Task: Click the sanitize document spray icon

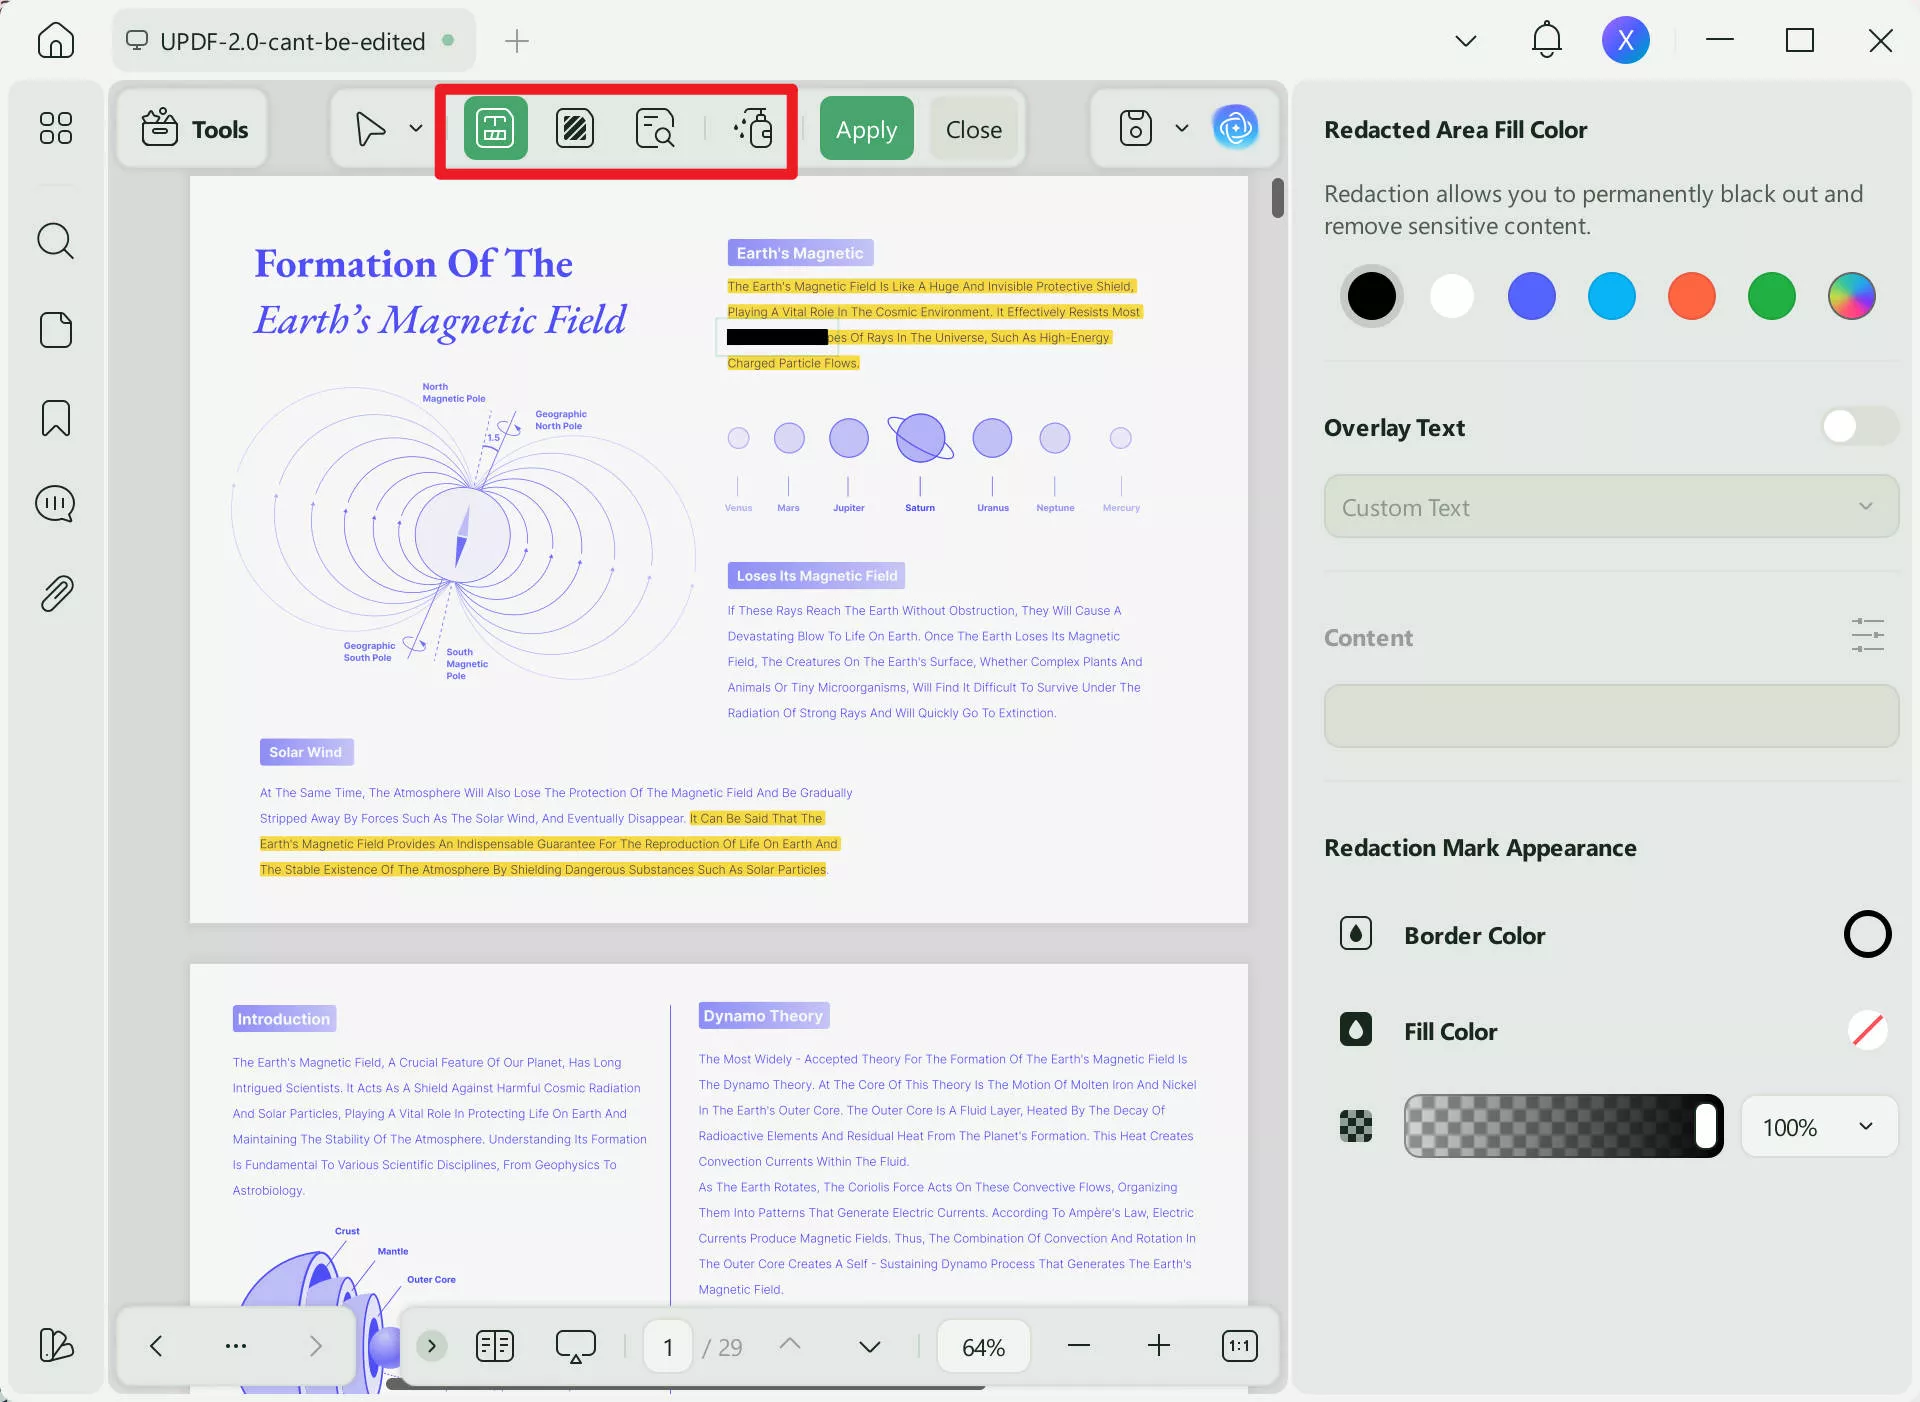Action: [x=753, y=129]
